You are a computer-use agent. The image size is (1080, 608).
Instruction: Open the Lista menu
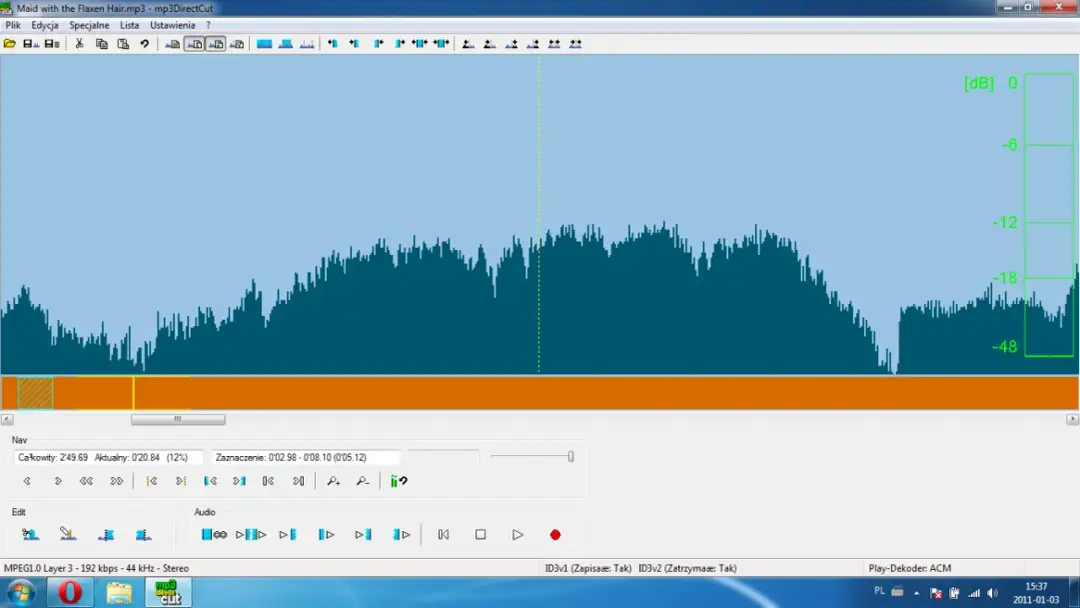point(130,25)
